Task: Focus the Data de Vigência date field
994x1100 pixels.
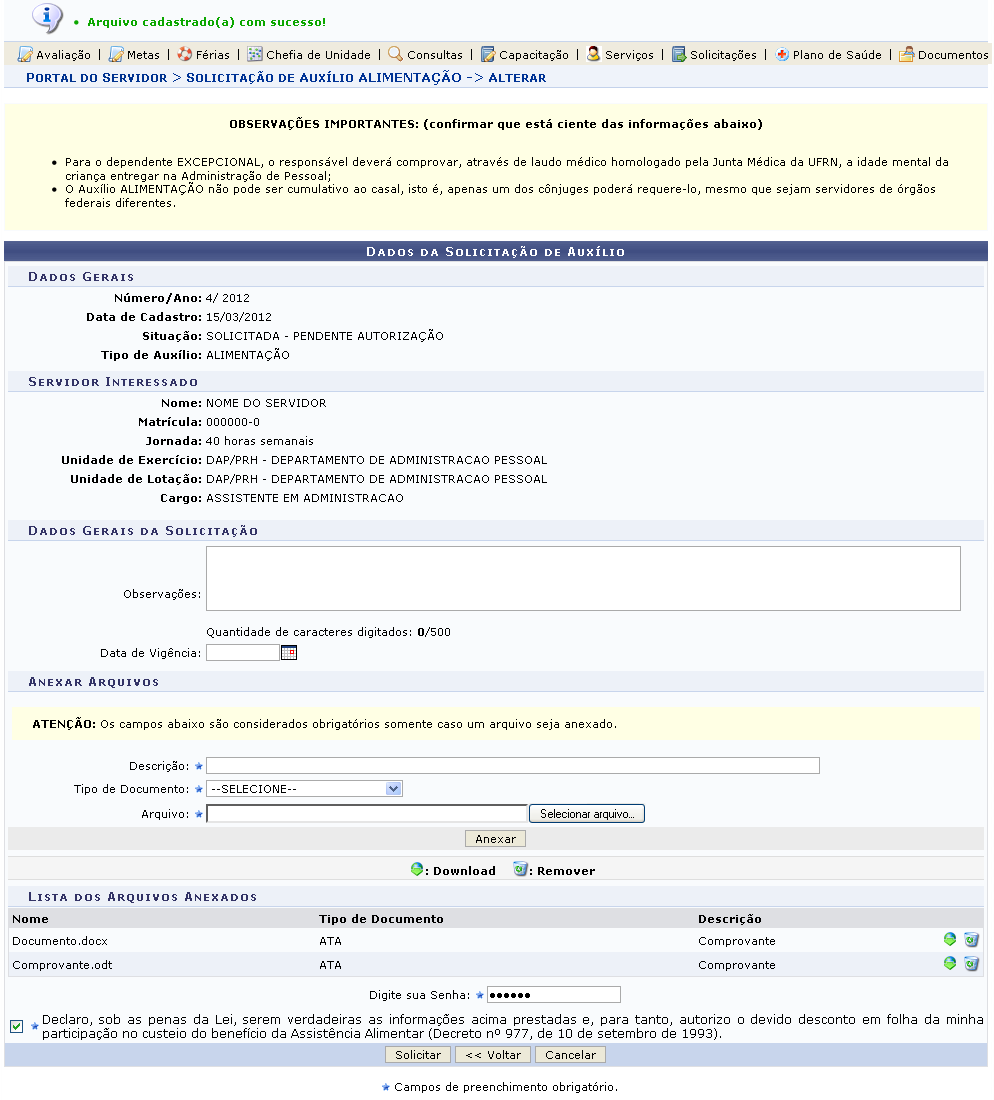Action: pos(243,653)
